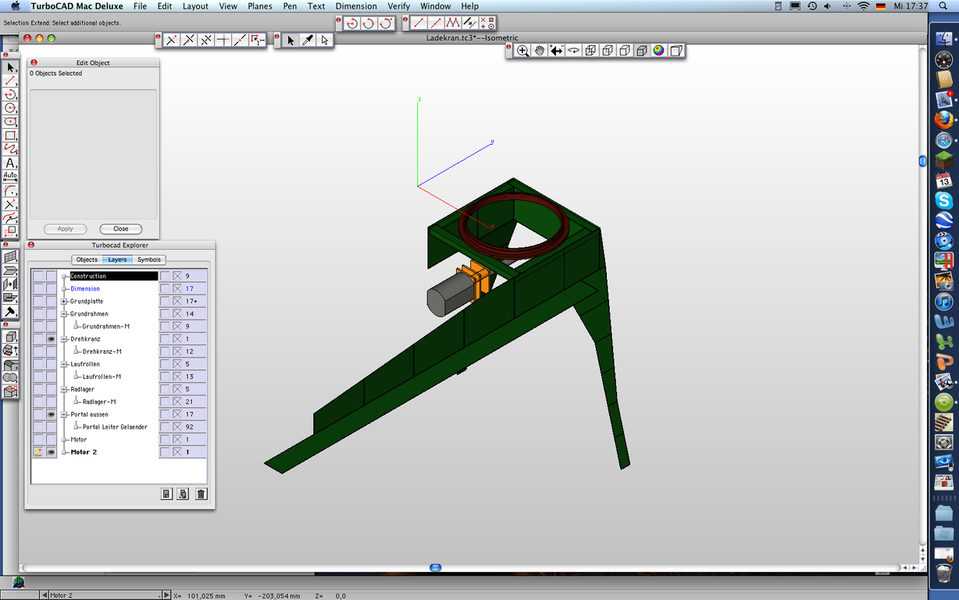Viewport: 959px width, 600px height.
Task: Open the Dimension menu
Action: 356,6
